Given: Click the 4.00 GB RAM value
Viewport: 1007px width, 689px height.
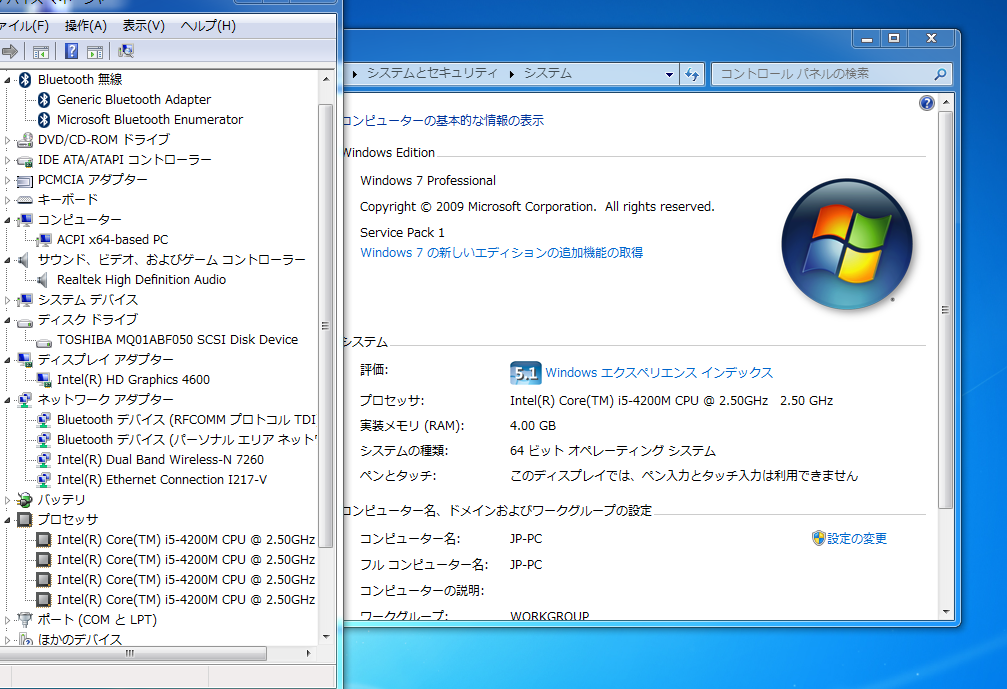Looking at the screenshot, I should pos(533,426).
